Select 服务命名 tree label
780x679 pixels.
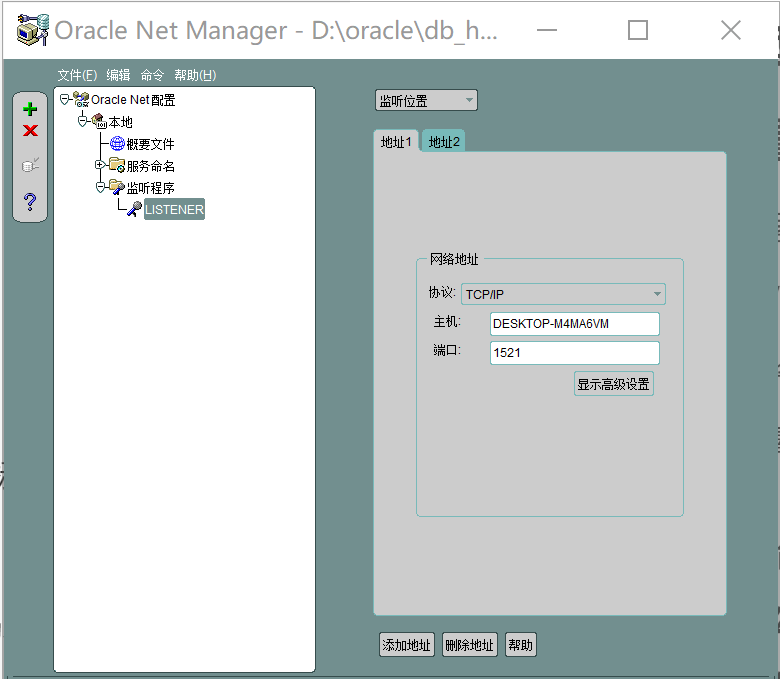[150, 166]
